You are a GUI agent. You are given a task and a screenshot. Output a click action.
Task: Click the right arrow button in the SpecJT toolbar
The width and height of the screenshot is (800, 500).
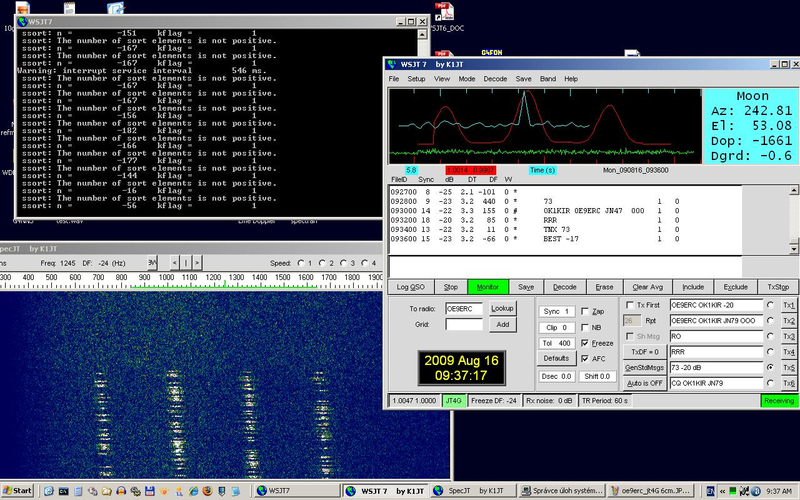197,263
